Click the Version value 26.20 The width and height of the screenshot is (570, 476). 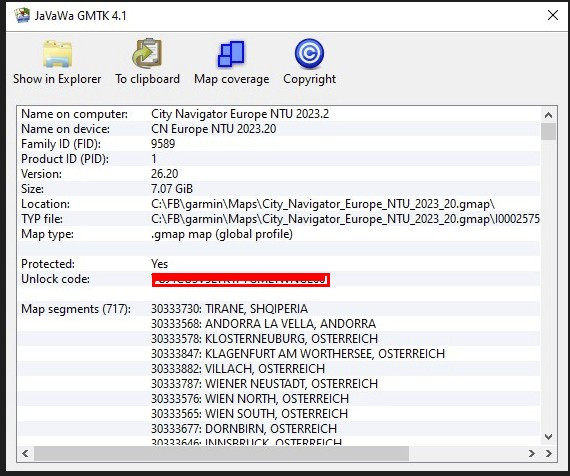[164, 174]
